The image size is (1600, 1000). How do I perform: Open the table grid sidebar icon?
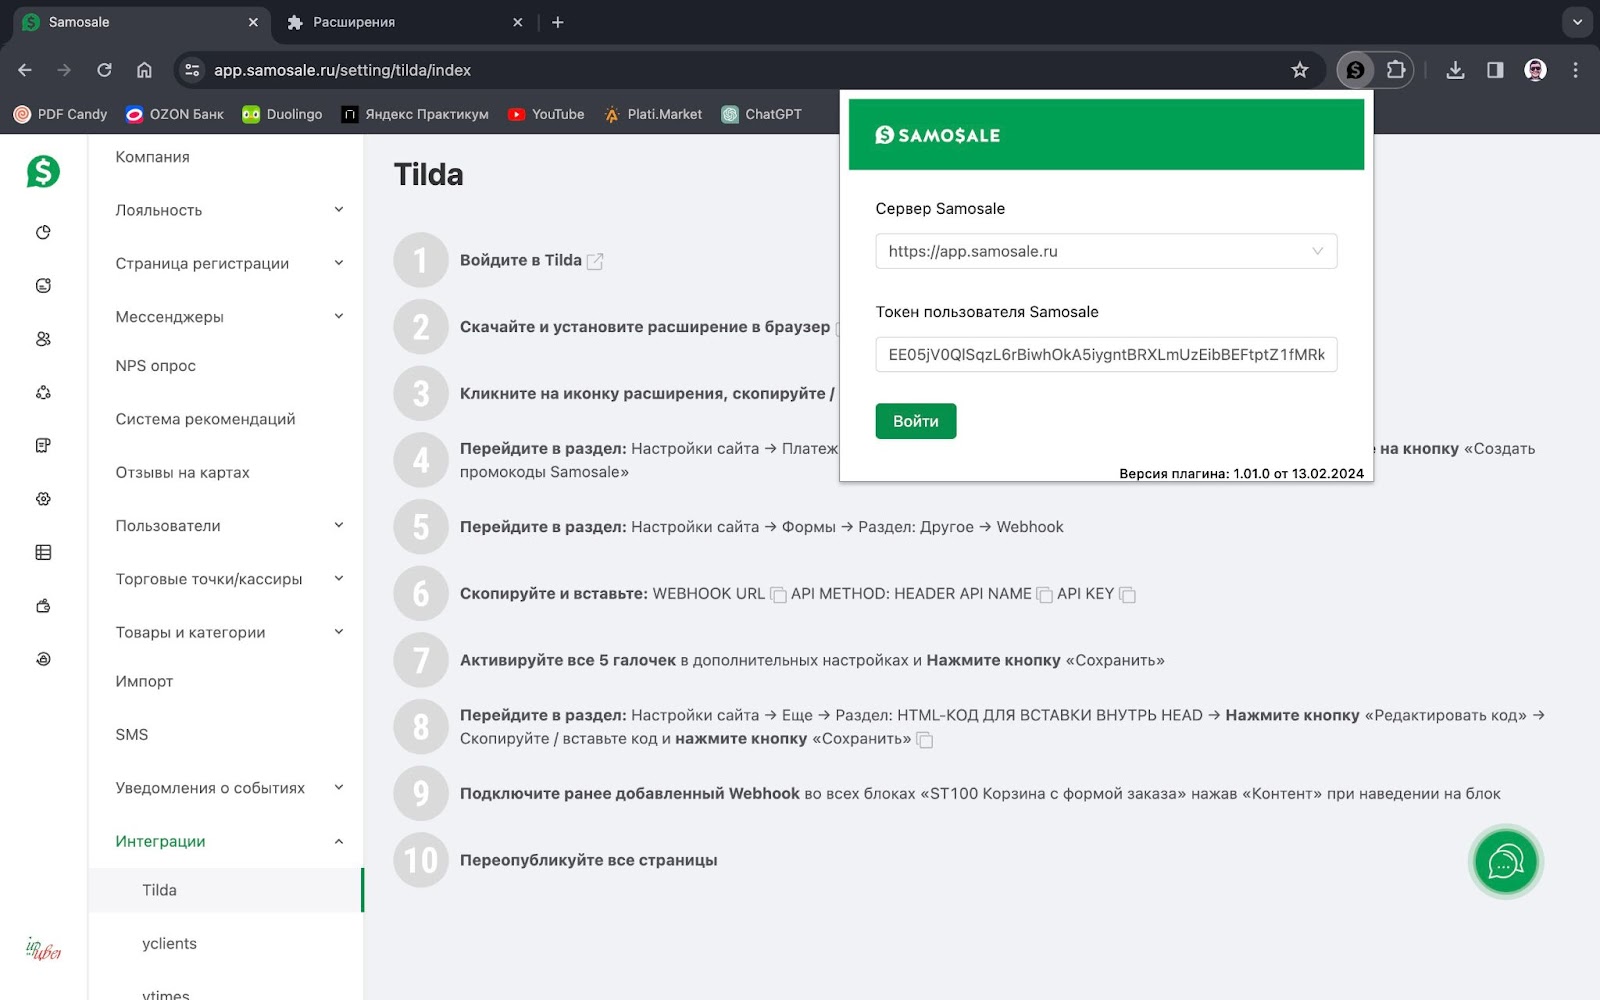pos(43,552)
